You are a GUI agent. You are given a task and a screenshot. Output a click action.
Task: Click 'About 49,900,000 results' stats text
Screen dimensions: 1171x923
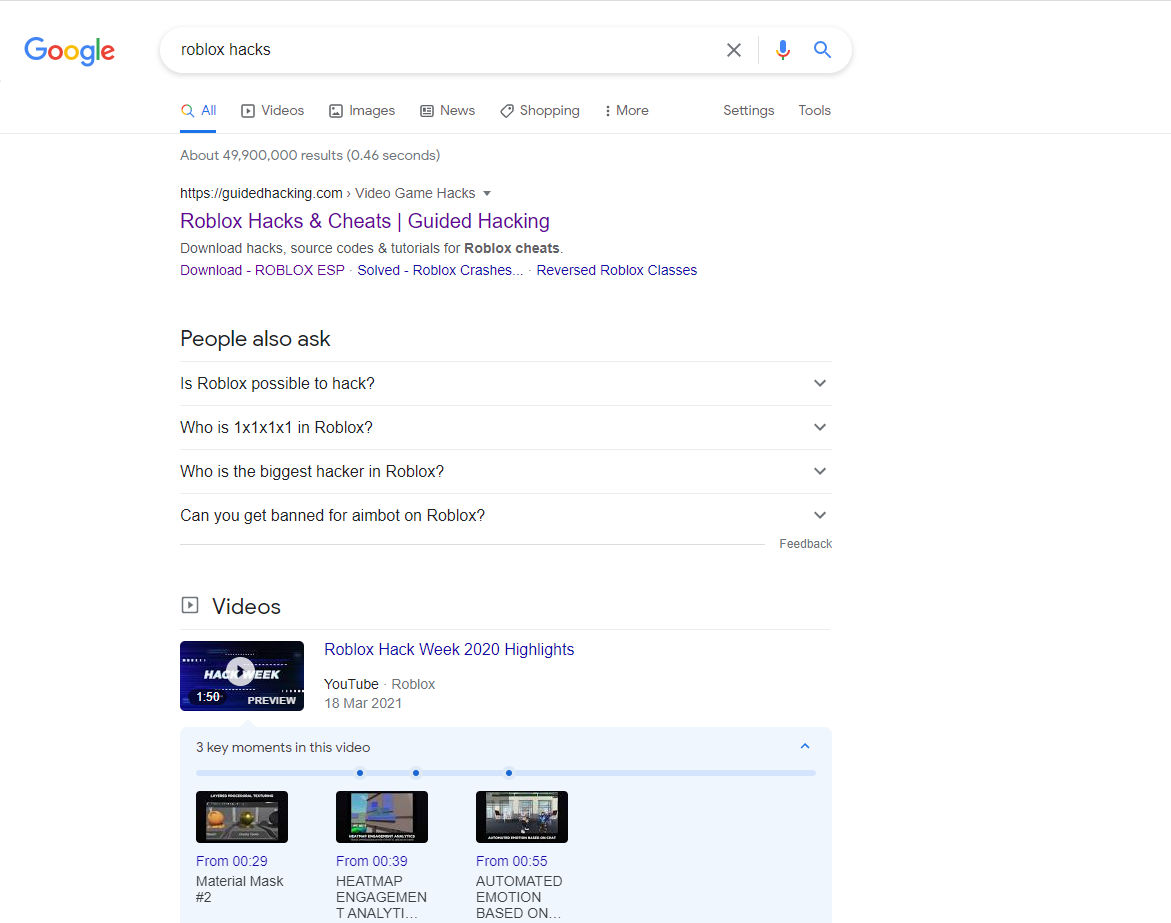click(310, 155)
